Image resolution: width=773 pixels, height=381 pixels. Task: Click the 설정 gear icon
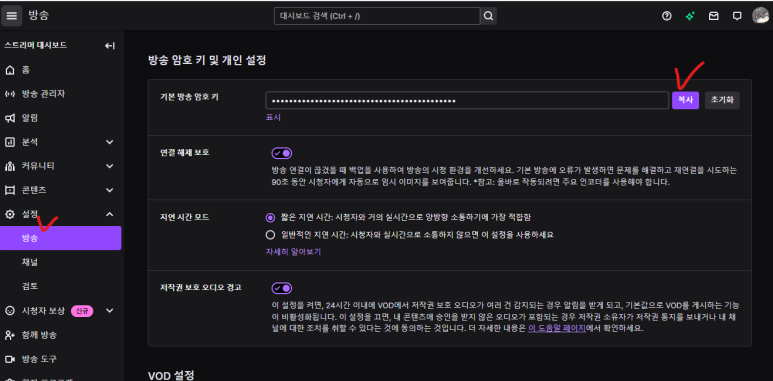pos(9,214)
